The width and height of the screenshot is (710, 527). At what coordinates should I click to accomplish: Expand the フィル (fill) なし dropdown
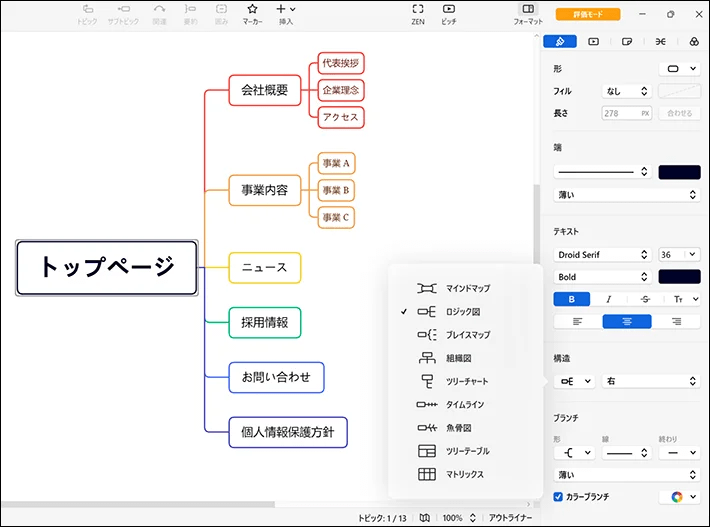[x=626, y=91]
